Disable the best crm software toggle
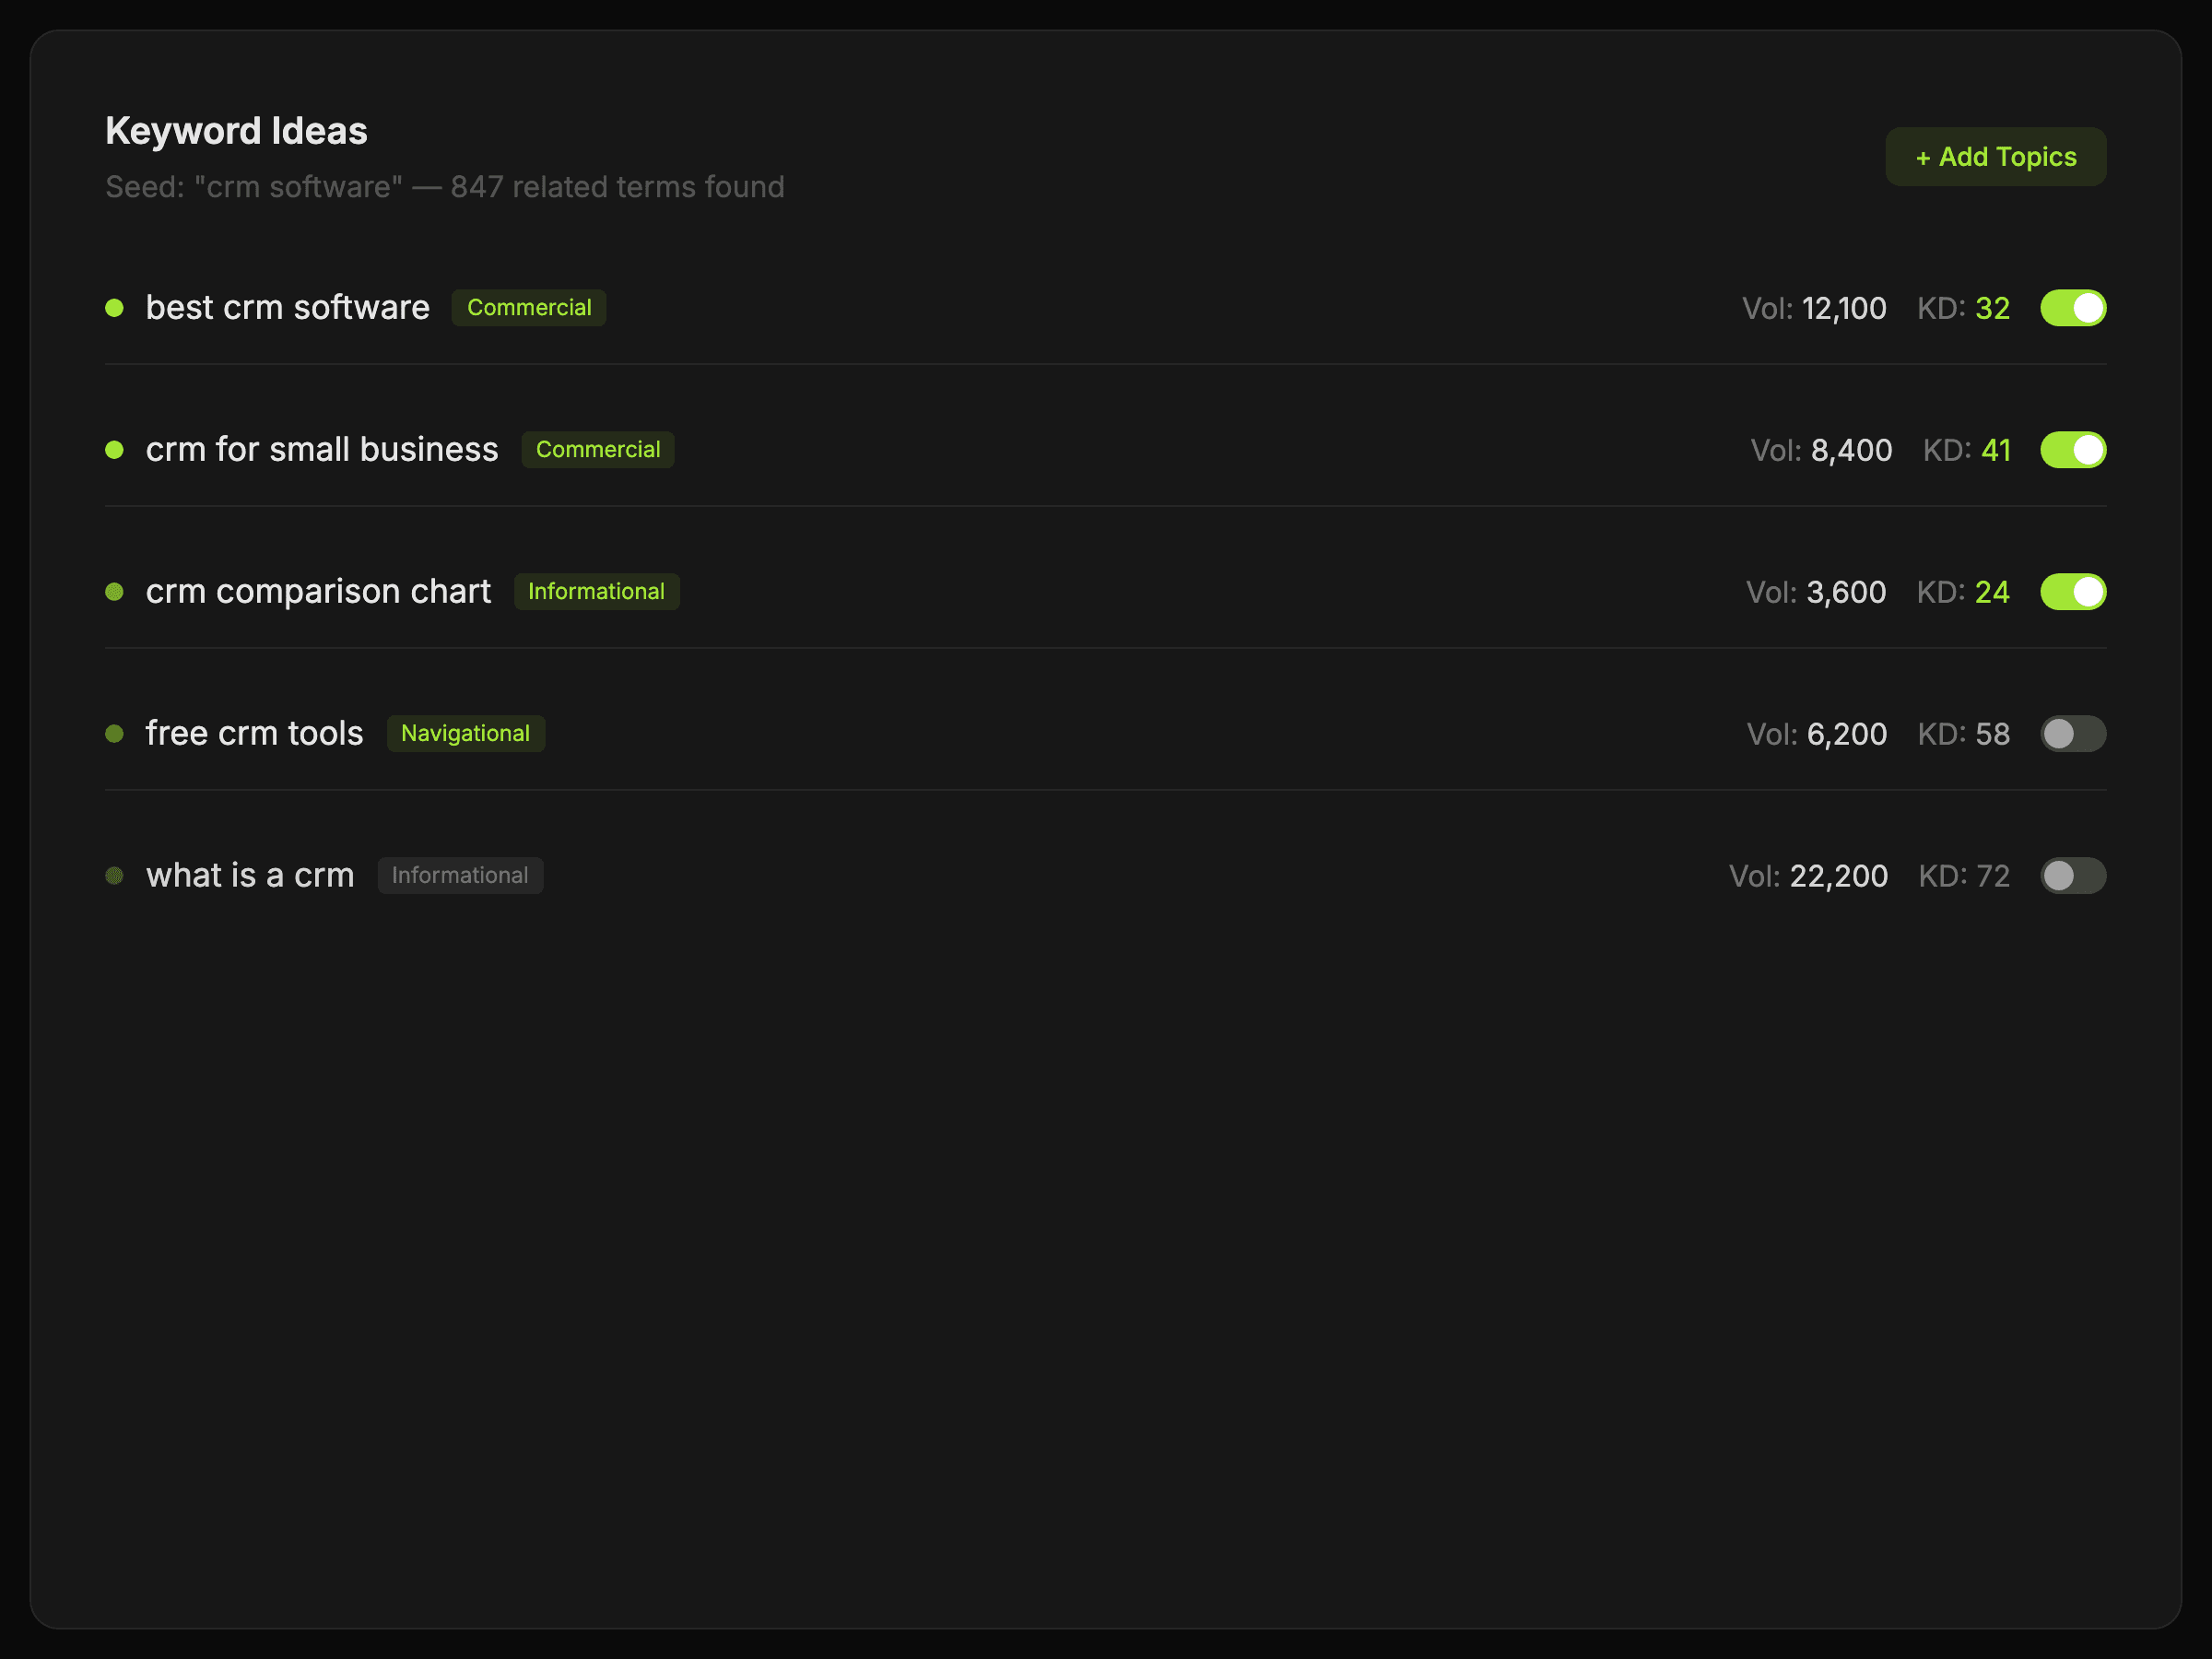Image resolution: width=2212 pixels, height=1659 pixels. [x=2072, y=308]
